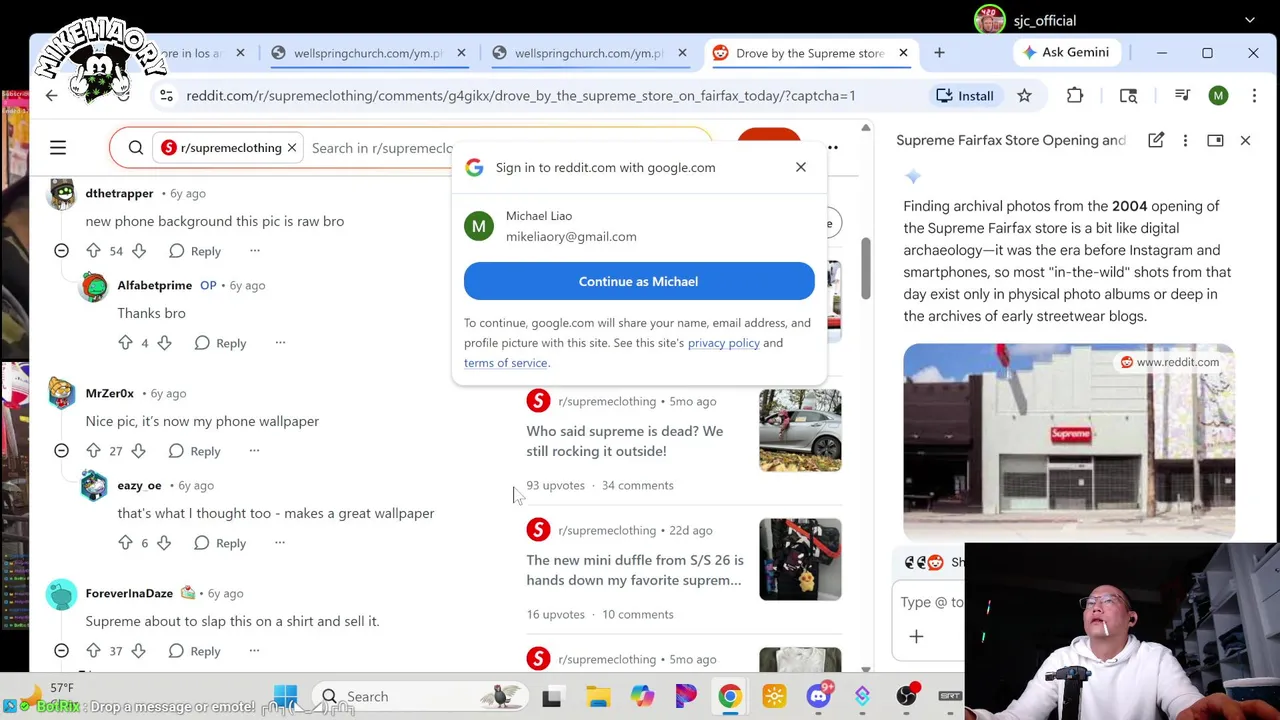Image resolution: width=1280 pixels, height=720 pixels.
Task: Open Discord from taskbar
Action: pyautogui.click(x=819, y=696)
